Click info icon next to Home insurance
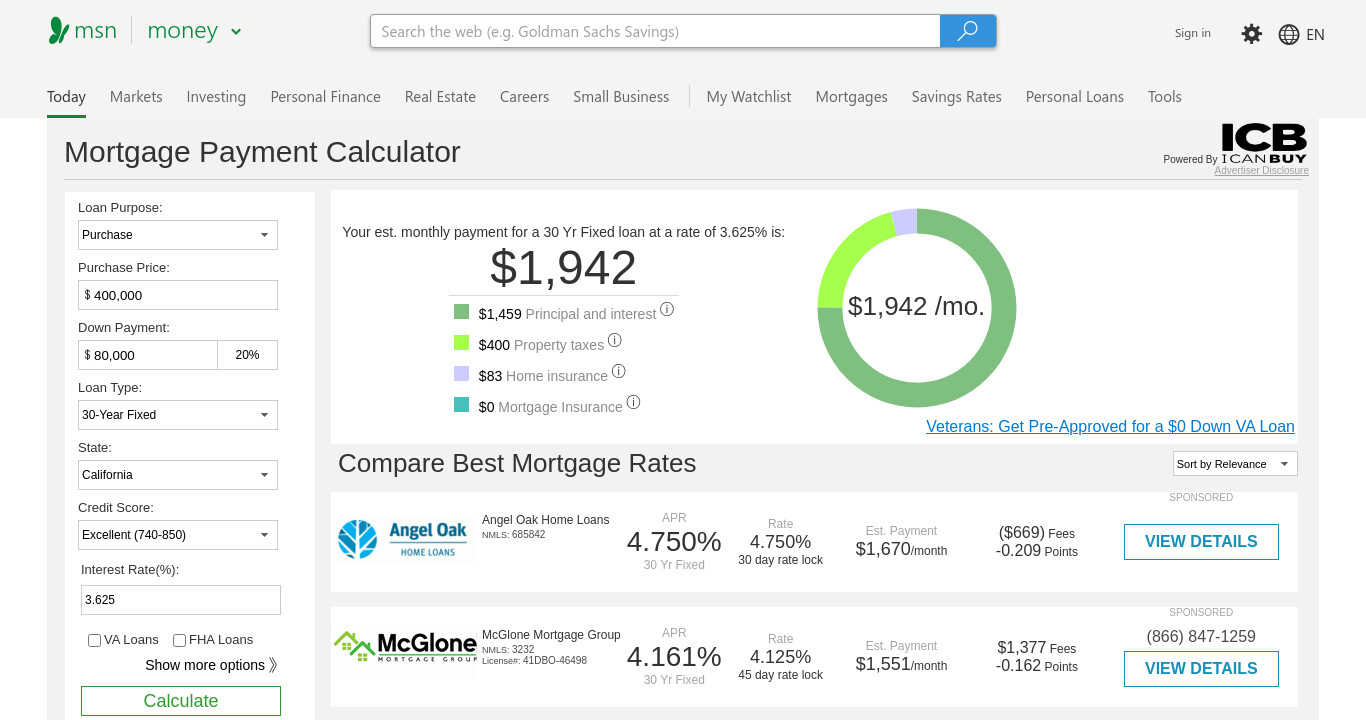Image resolution: width=1366 pixels, height=720 pixels. tap(619, 371)
